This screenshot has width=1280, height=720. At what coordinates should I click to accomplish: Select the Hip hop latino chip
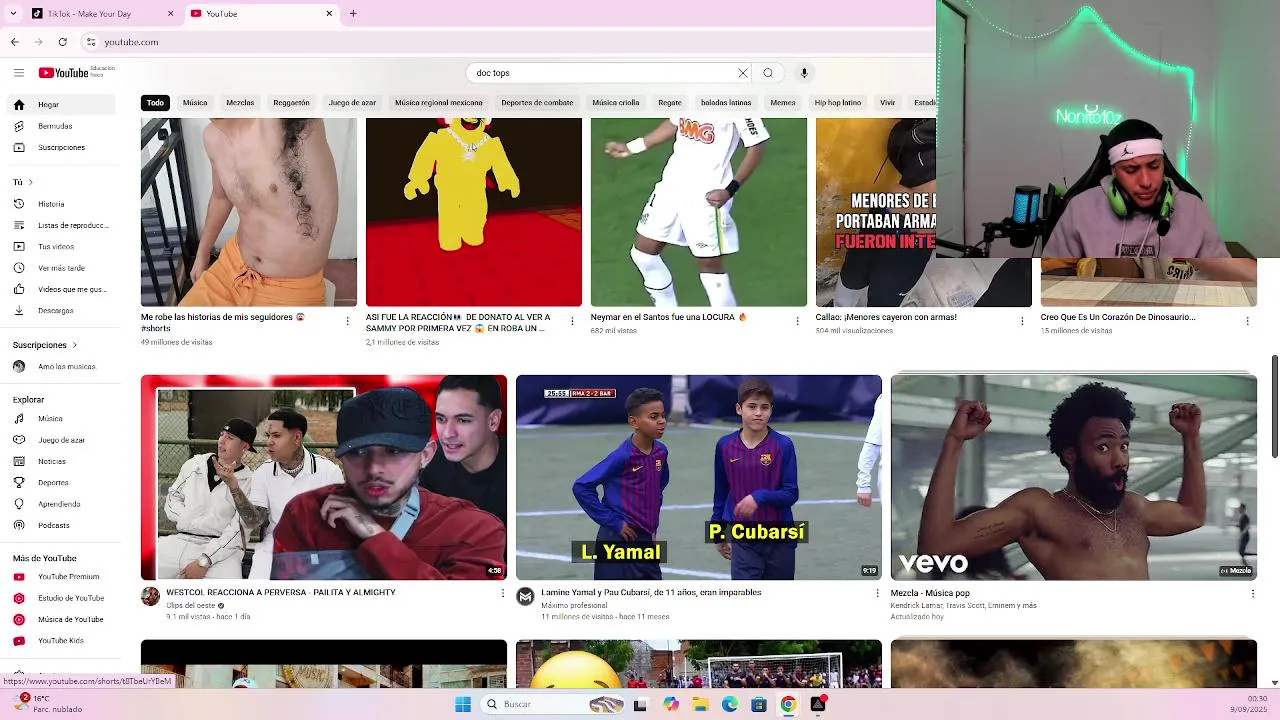[838, 103]
